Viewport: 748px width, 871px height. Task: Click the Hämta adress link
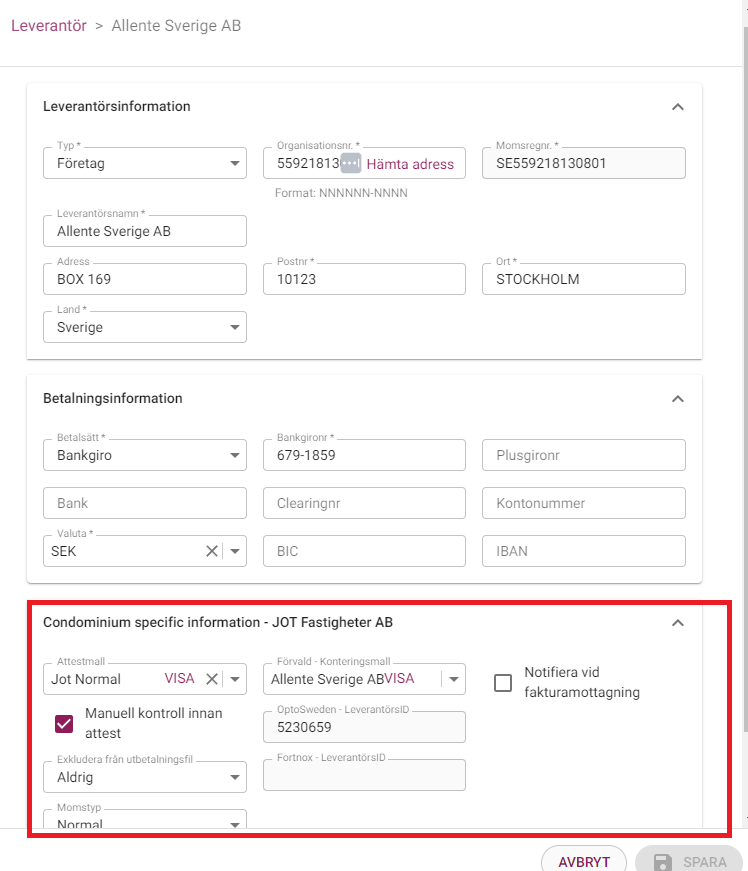tap(410, 164)
